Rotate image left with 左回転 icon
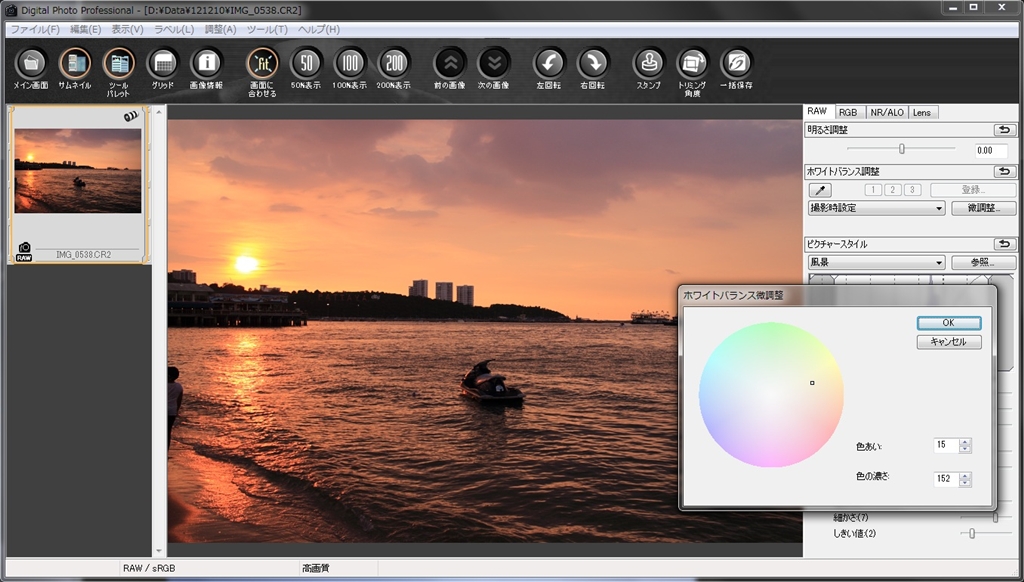The image size is (1024, 582). 549,64
